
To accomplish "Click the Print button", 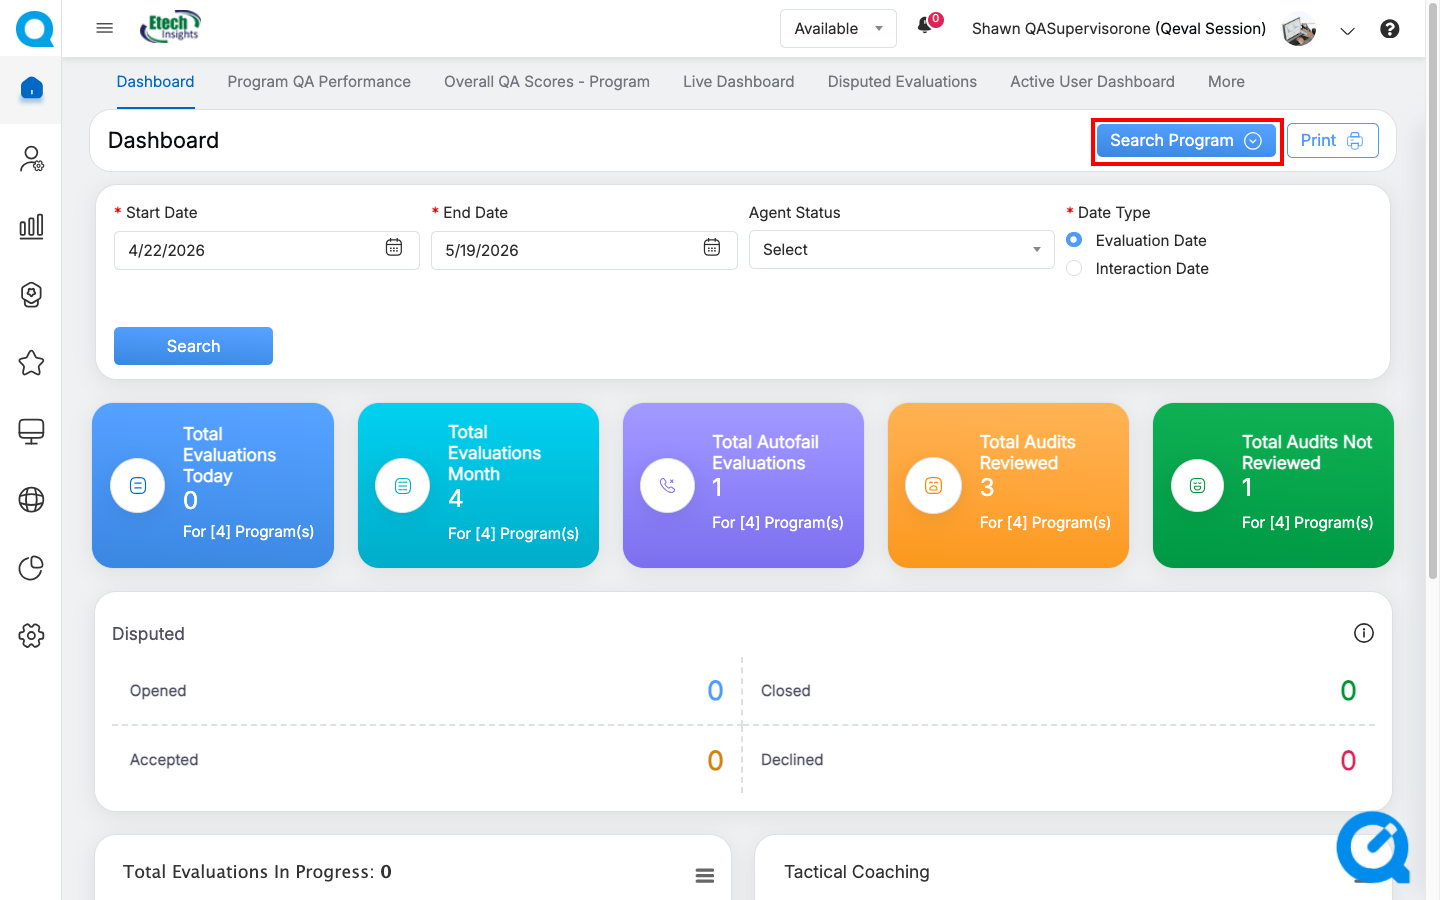I will pos(1332,141).
